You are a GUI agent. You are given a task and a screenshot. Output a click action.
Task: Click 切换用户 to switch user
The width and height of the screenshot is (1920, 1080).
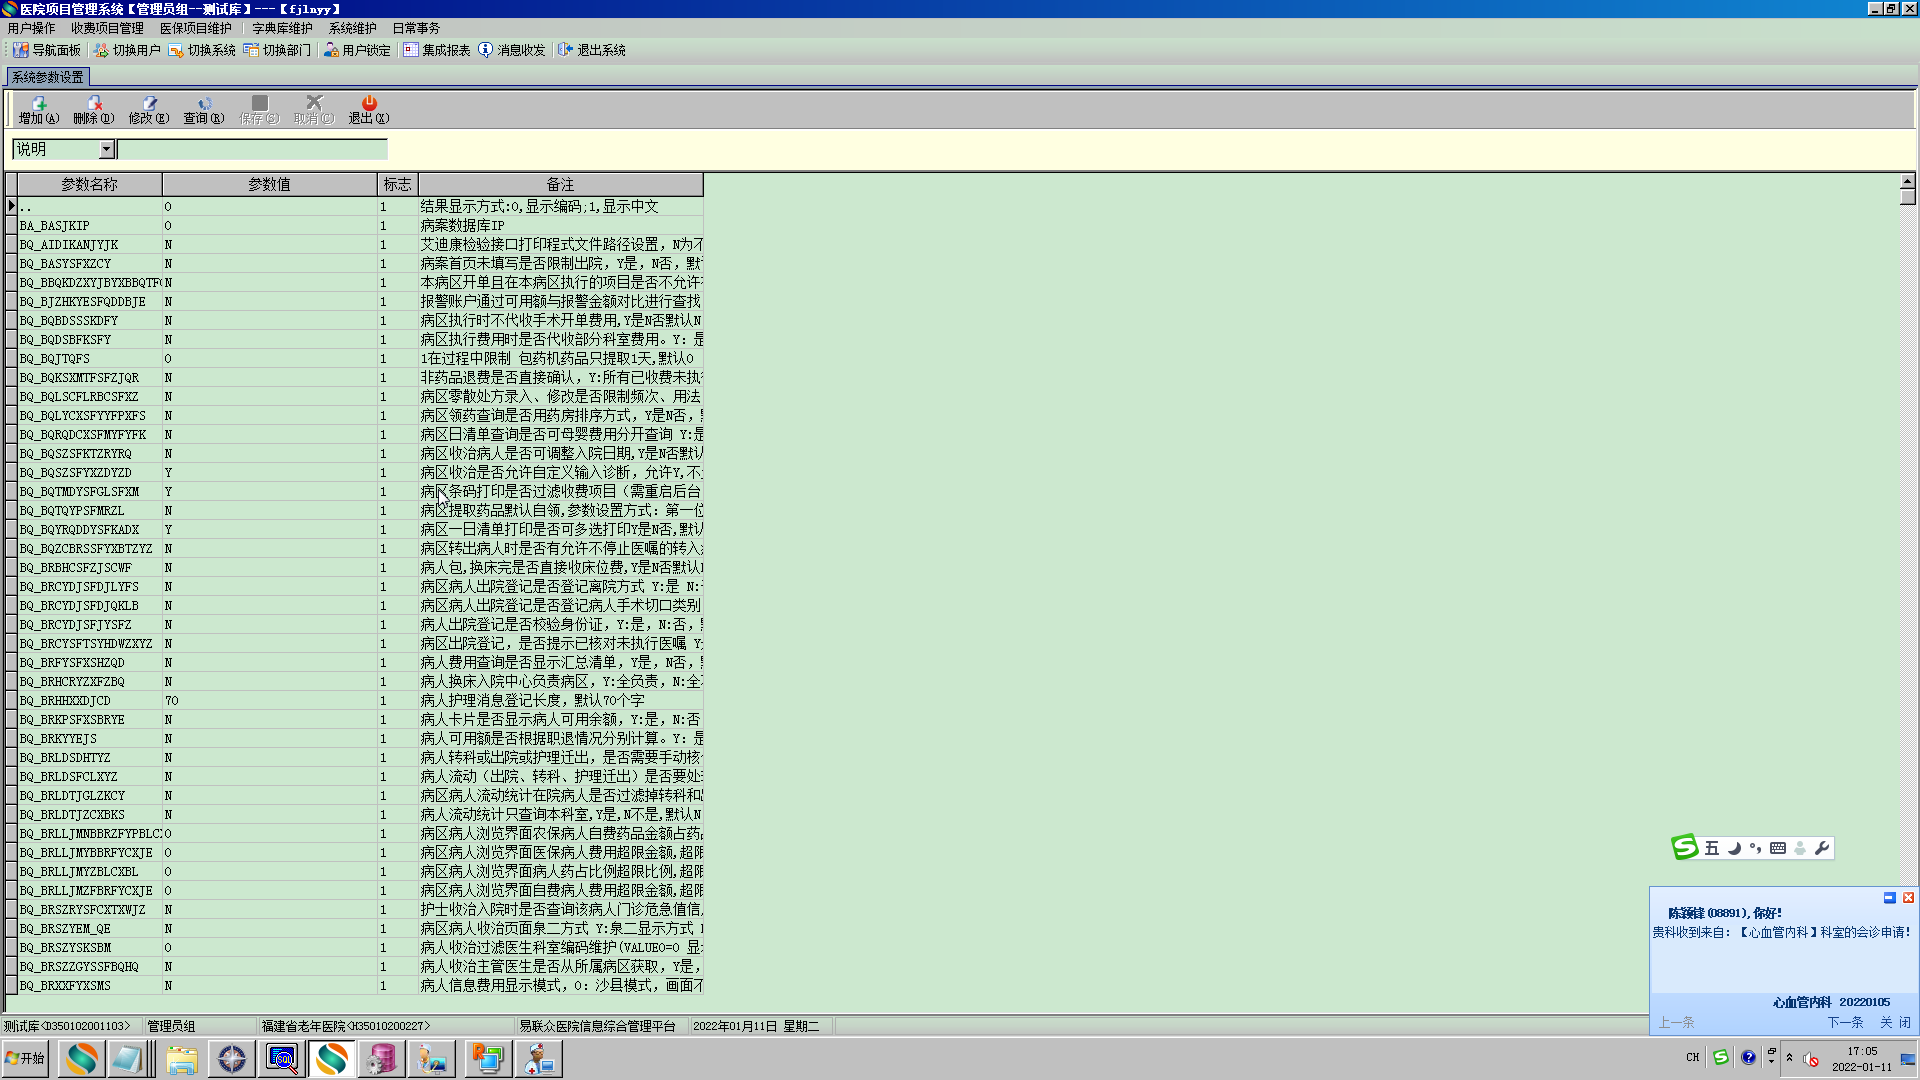click(x=127, y=50)
